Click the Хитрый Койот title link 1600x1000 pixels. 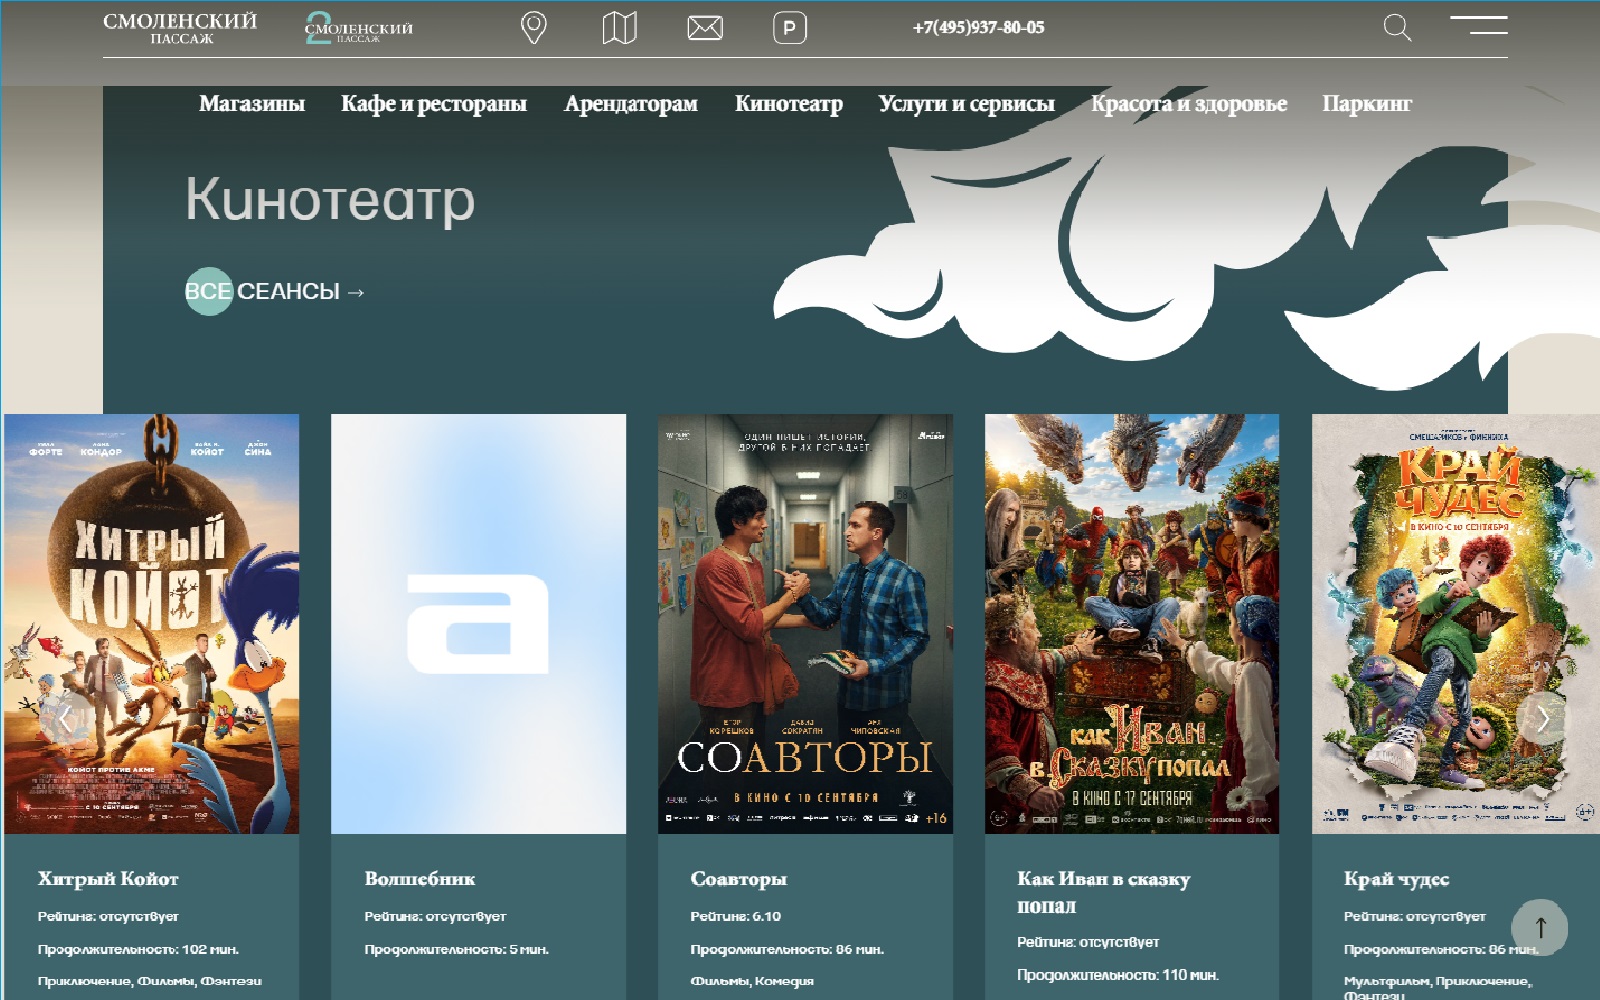(x=108, y=879)
